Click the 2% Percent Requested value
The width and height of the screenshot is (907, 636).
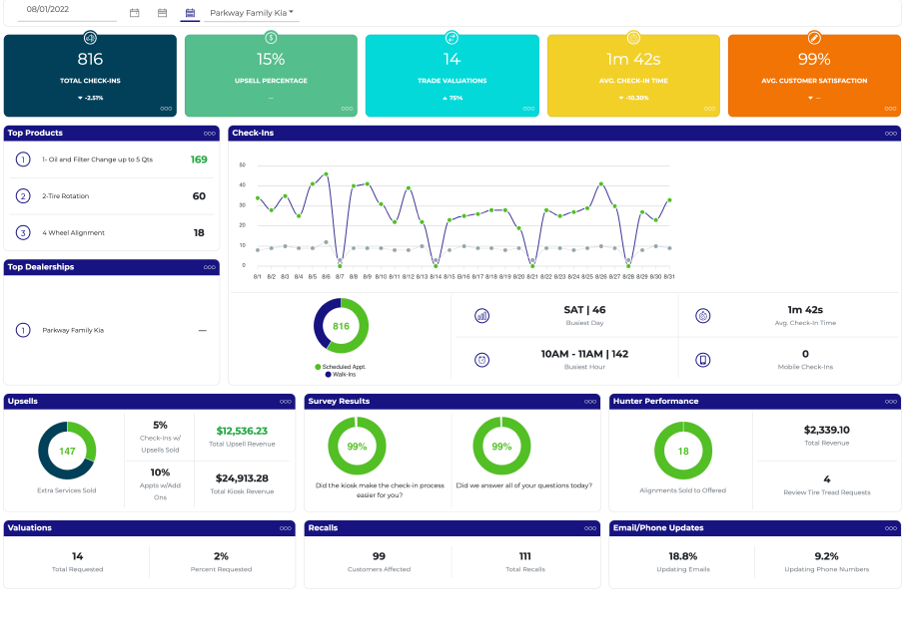[221, 556]
